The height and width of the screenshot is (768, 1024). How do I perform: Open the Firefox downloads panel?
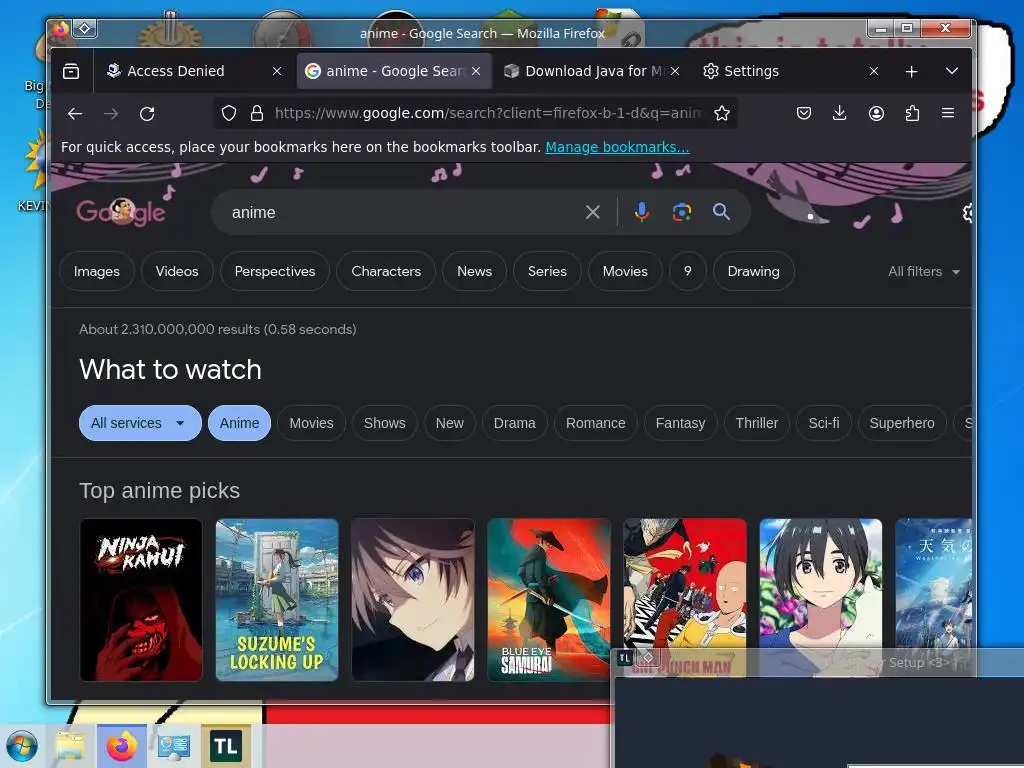[x=840, y=114]
